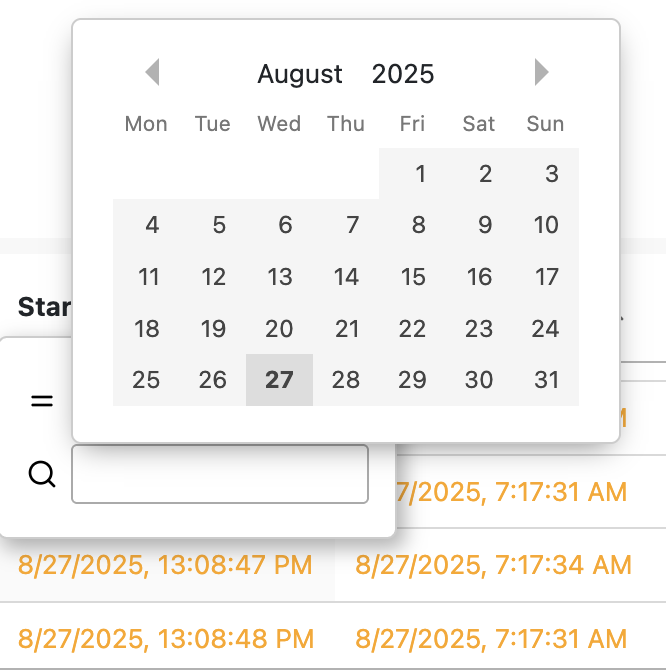Open the August month selector
Viewport: 666px width, 672px height.
click(300, 74)
